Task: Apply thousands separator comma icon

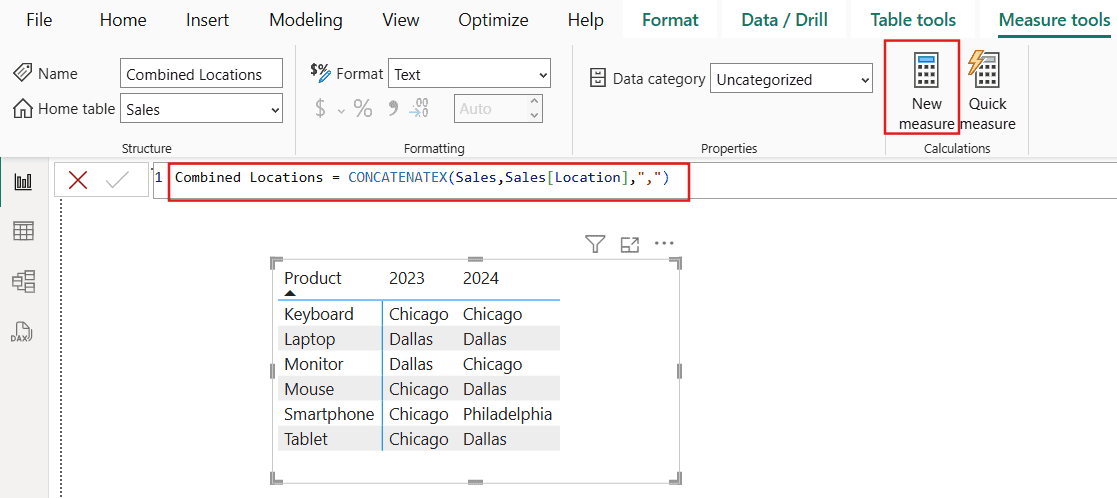Action: [x=392, y=109]
